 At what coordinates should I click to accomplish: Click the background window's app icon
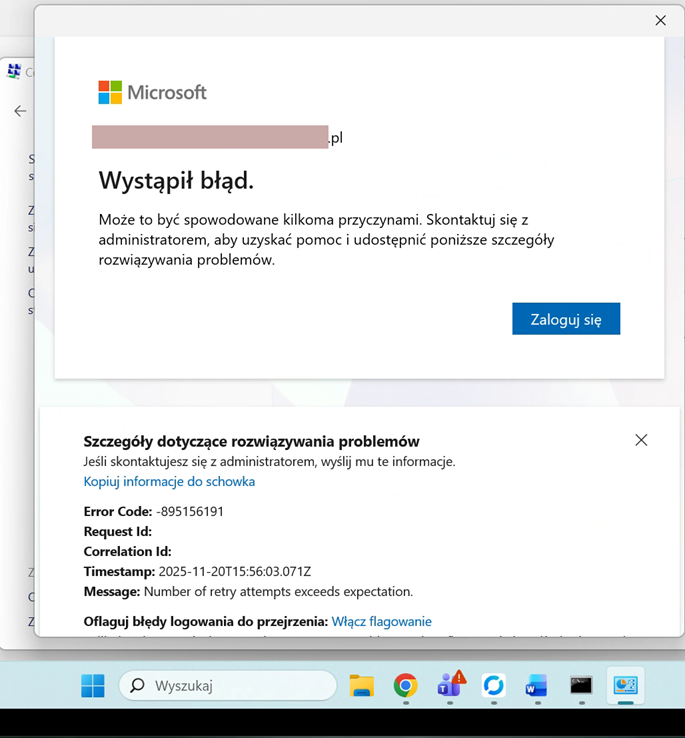tap(14, 72)
